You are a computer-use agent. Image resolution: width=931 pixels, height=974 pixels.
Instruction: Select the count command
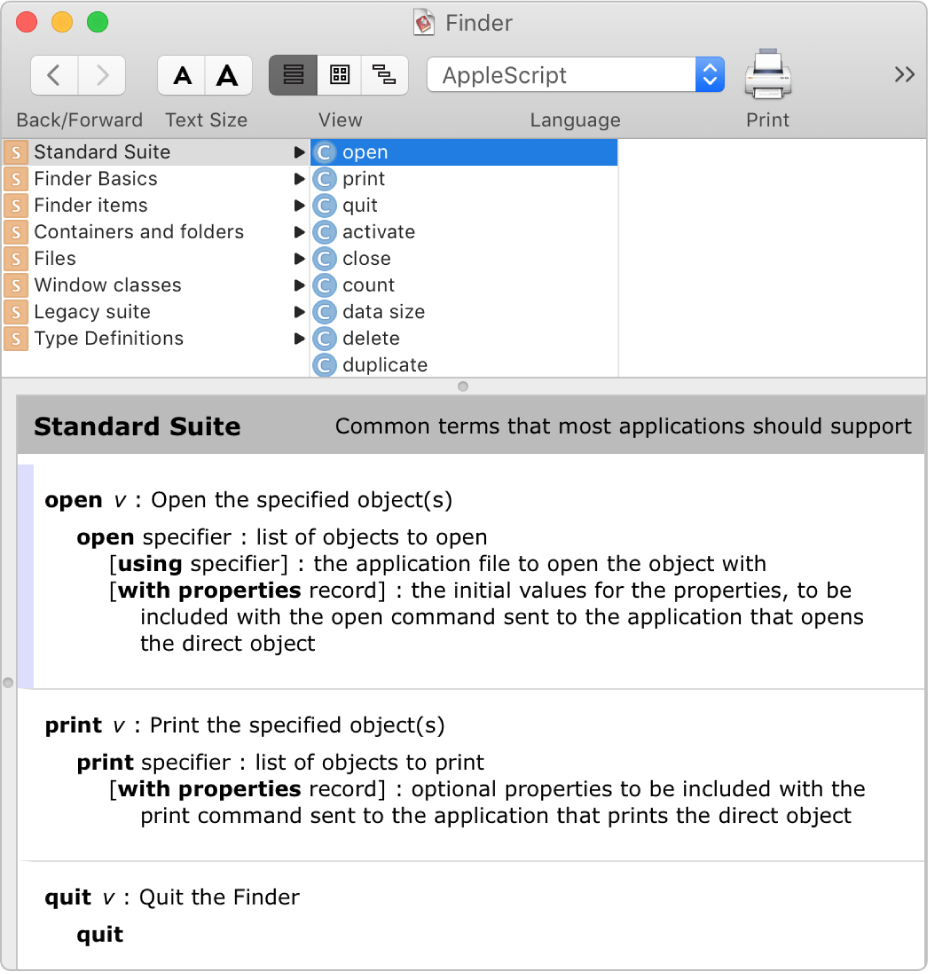[464, 285]
